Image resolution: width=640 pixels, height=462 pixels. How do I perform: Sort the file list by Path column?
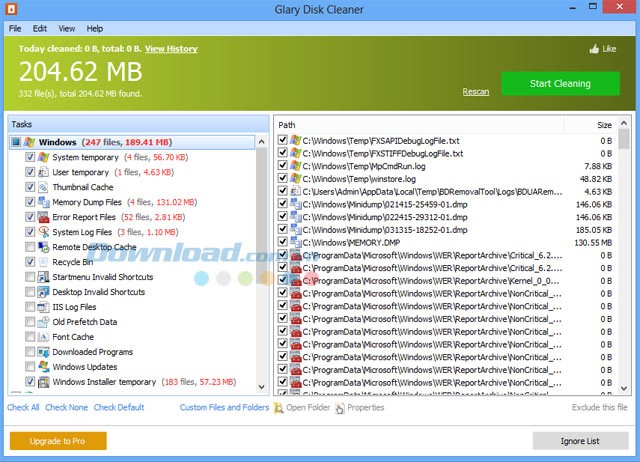point(419,125)
